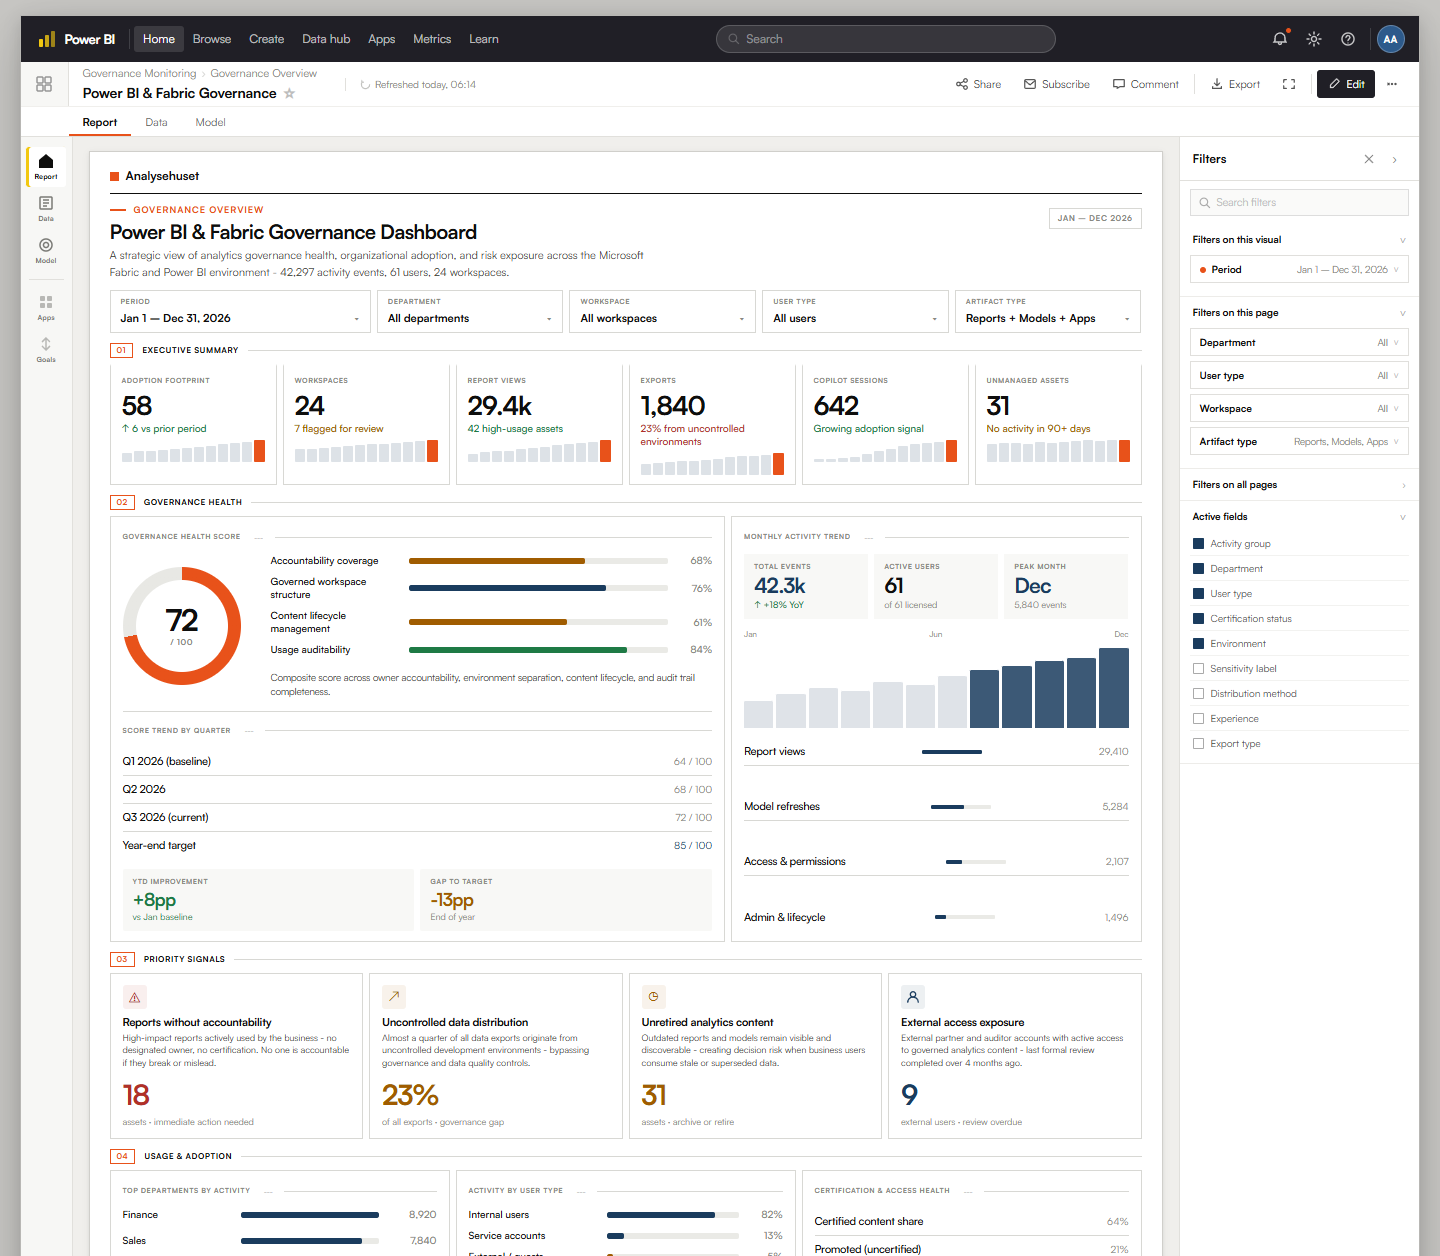
Task: Uncheck the Certification status field
Action: pos(1198,619)
